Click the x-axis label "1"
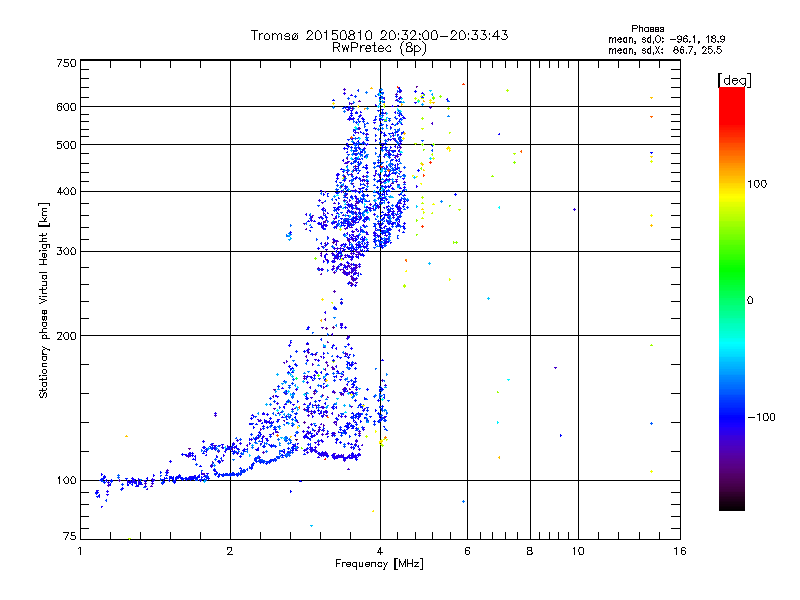 [80, 551]
